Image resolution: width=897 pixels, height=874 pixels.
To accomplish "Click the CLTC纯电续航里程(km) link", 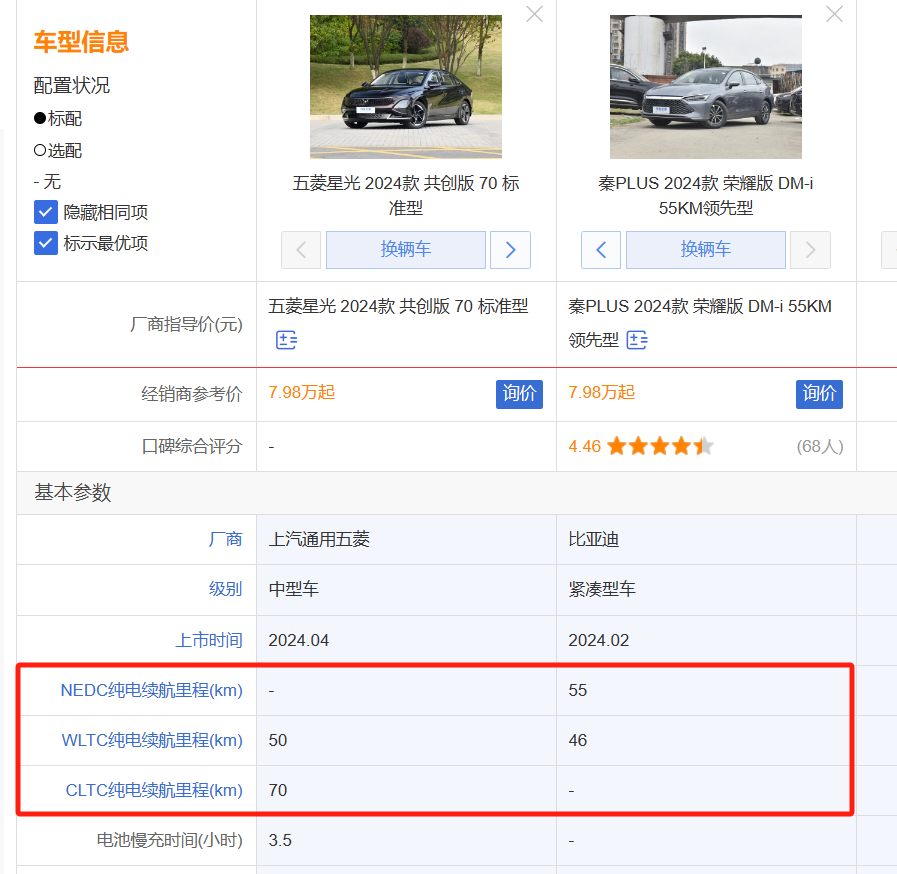I will 154,790.
